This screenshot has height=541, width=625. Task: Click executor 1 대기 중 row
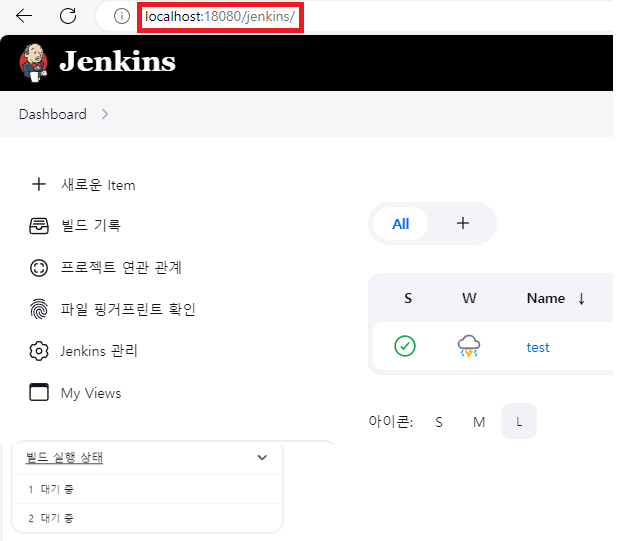tap(147, 489)
